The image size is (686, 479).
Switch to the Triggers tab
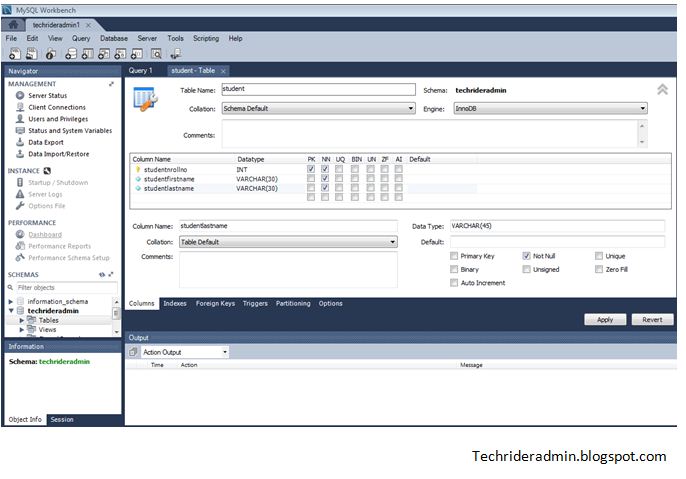(x=255, y=303)
